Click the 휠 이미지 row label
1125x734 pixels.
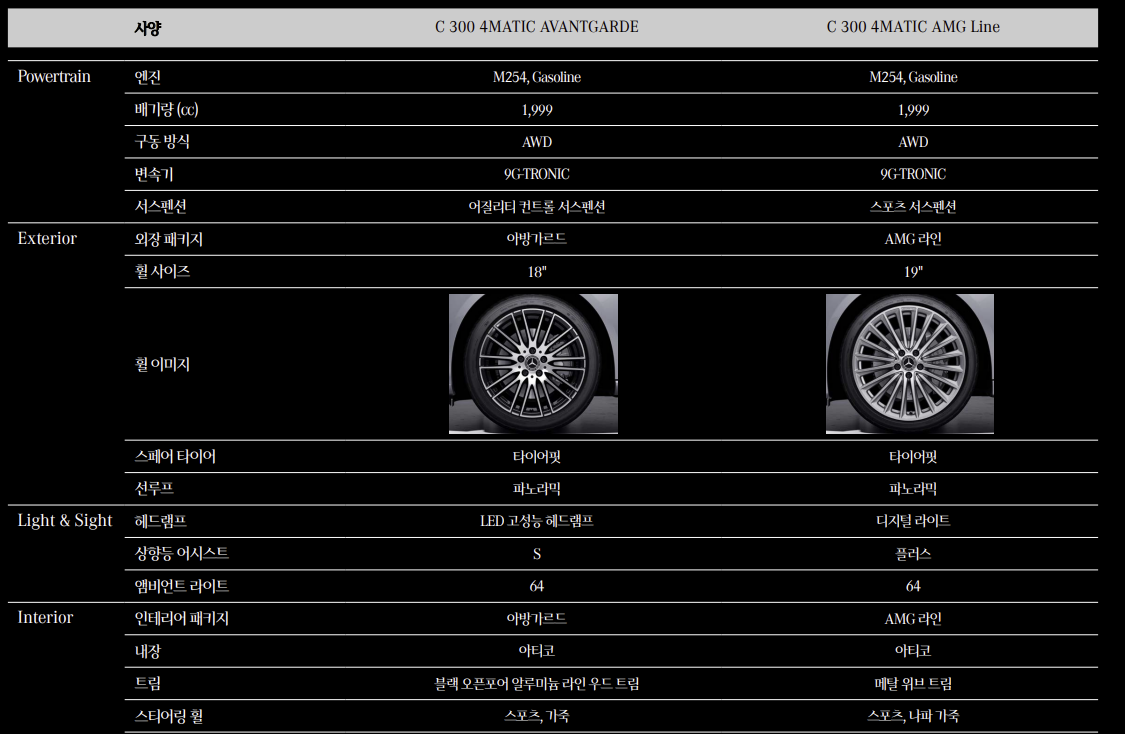click(x=162, y=364)
